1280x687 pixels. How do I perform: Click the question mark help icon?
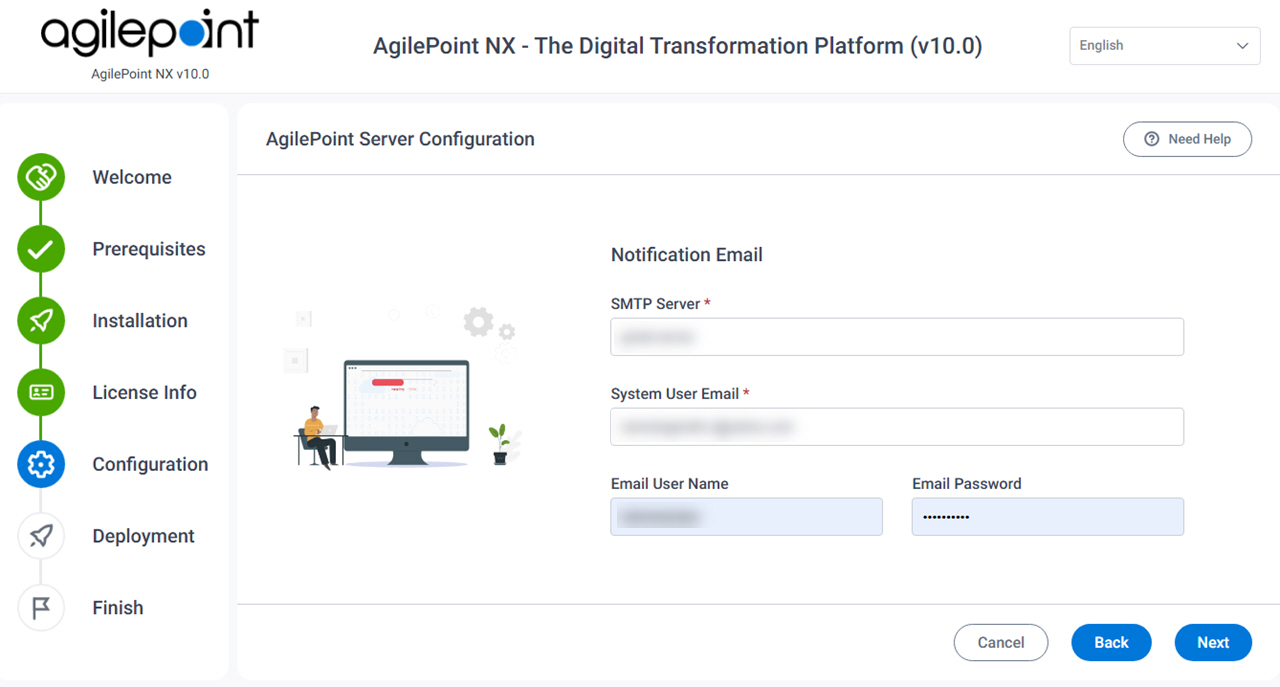(1152, 139)
